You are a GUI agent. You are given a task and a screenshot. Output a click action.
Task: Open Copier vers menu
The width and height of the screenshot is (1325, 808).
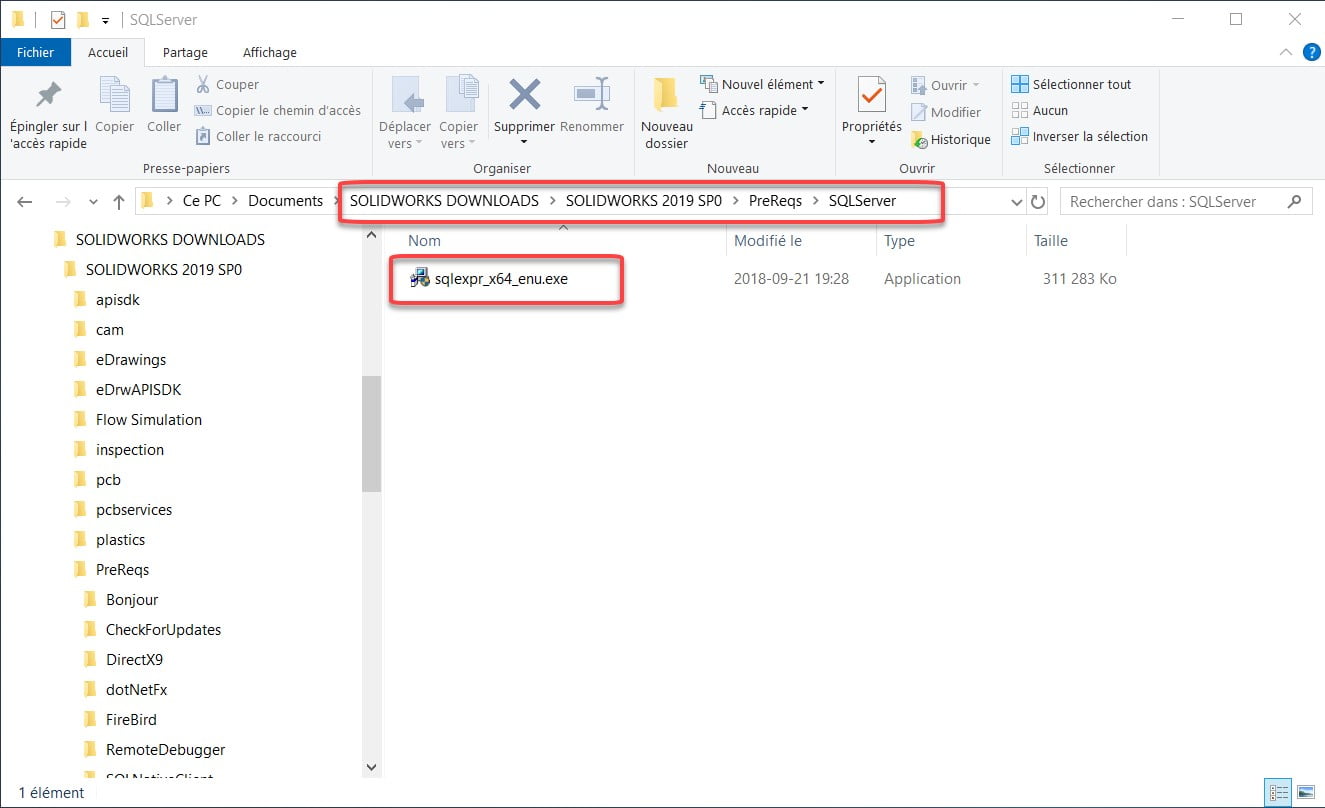point(459,114)
